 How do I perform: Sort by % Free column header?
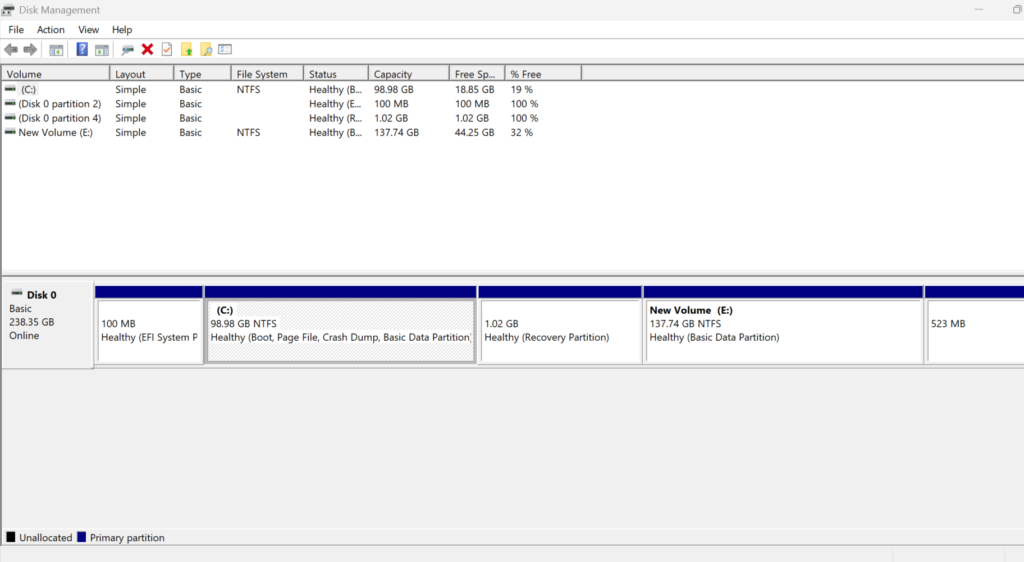coord(543,74)
